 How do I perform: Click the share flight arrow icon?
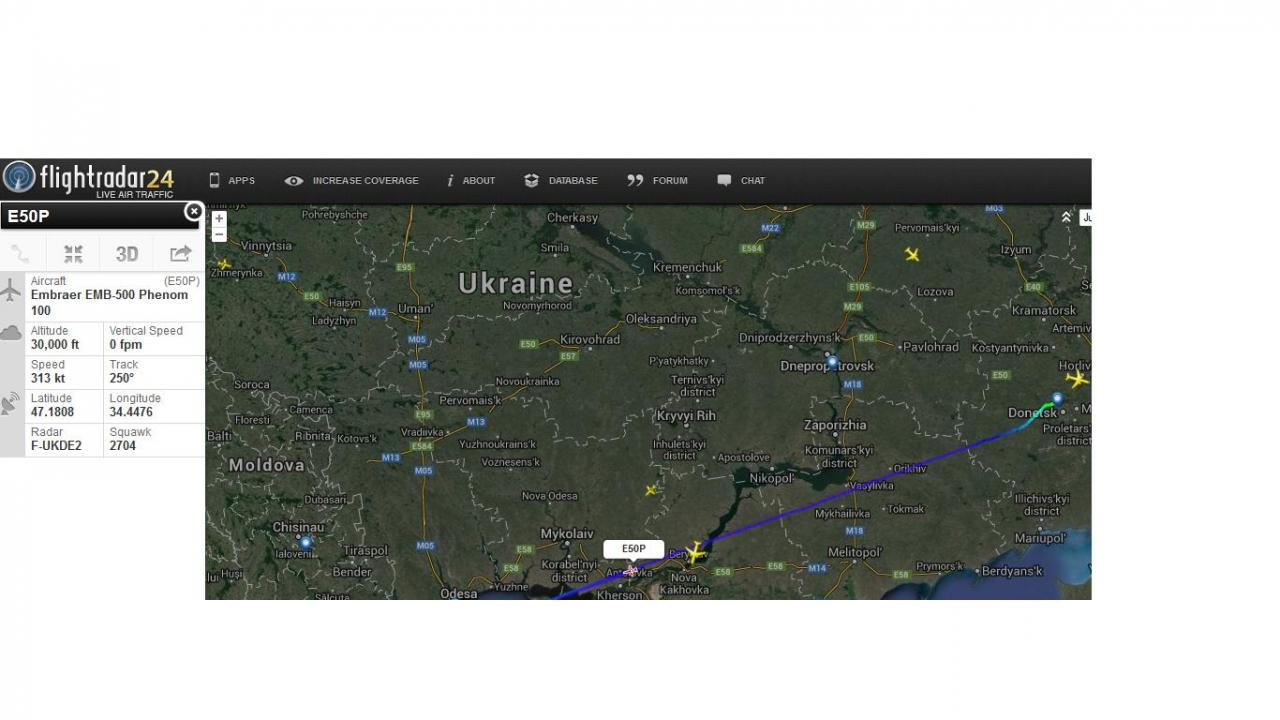pyautogui.click(x=180, y=254)
